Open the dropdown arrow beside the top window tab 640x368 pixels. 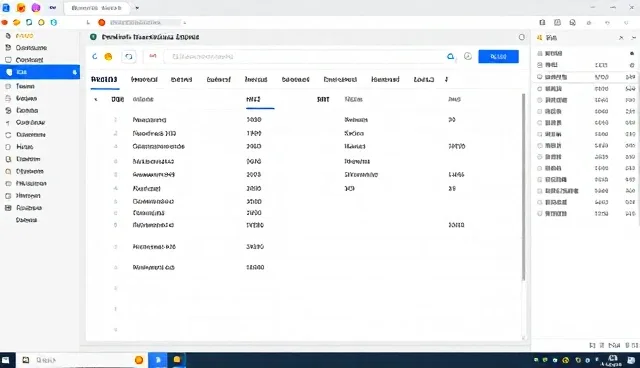(137, 8)
